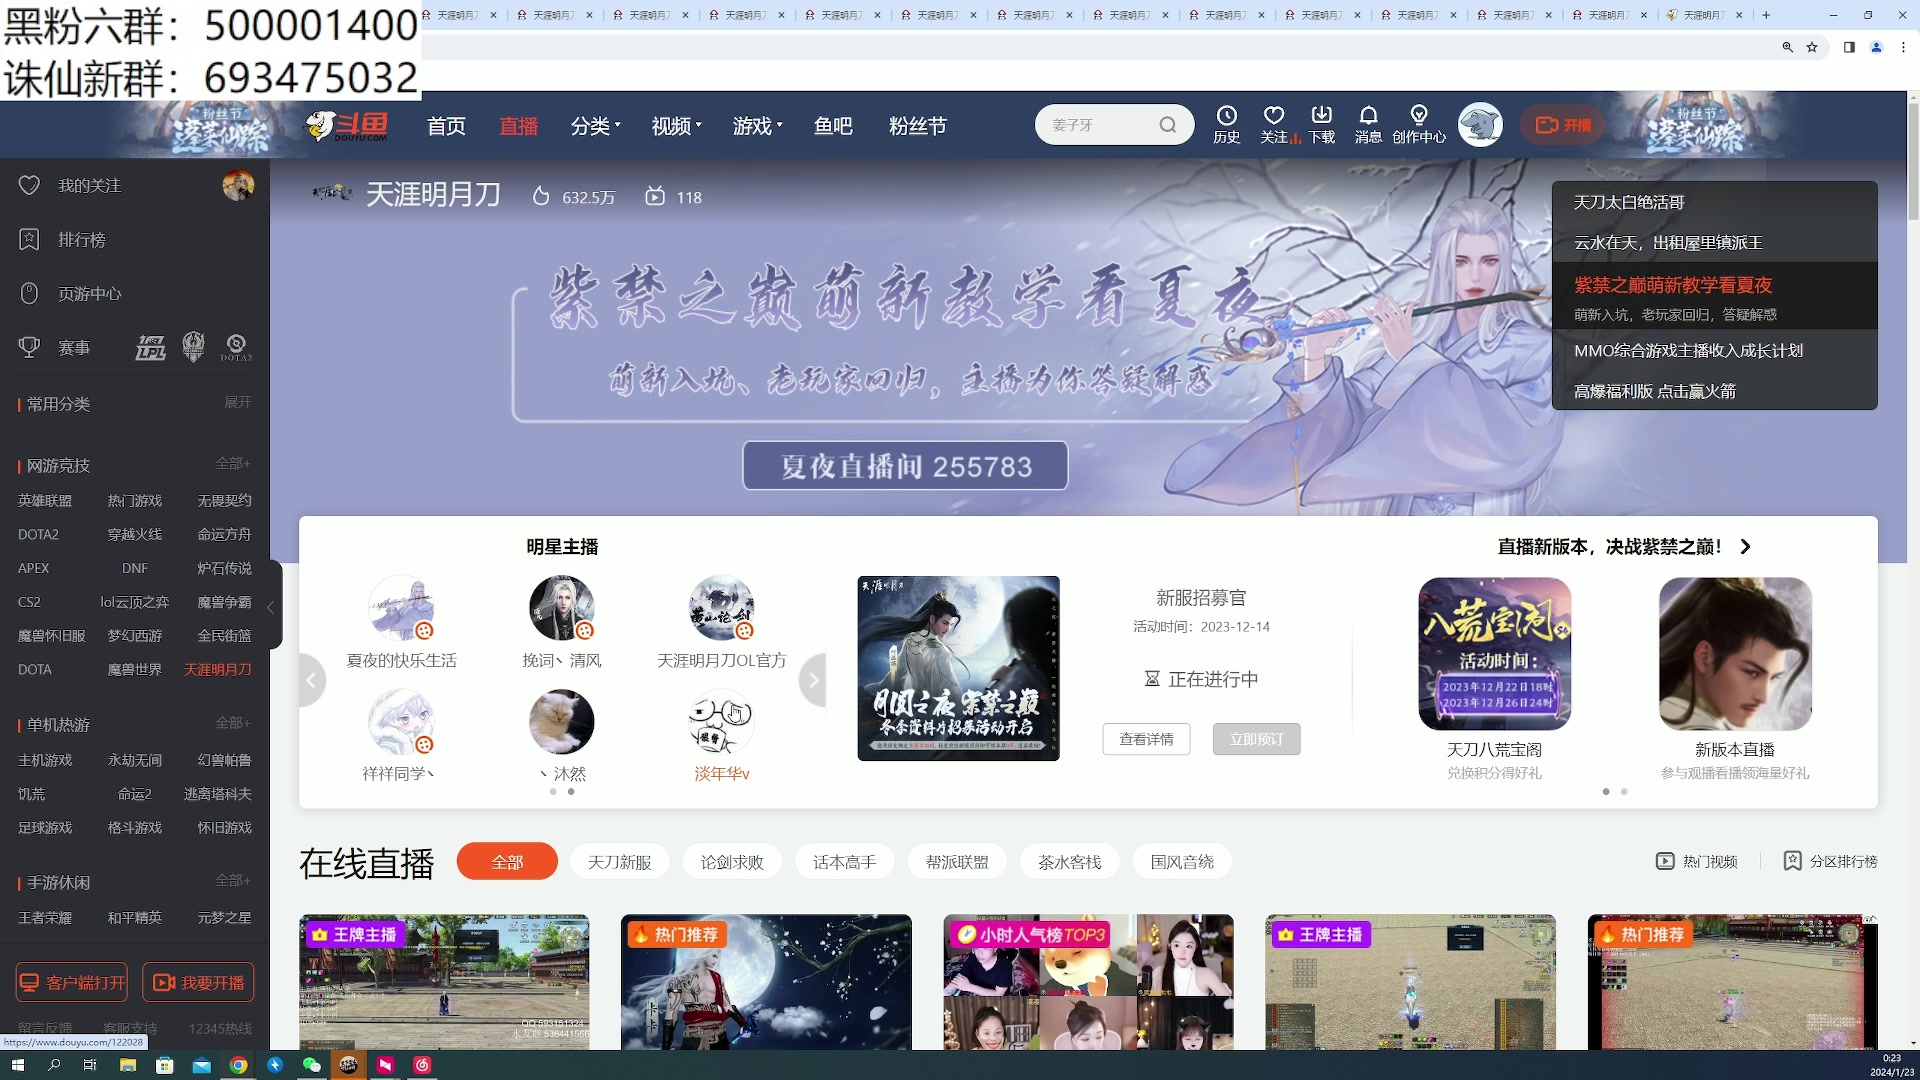Expand 常用分类 with the 展开 control
Image resolution: width=1920 pixels, height=1080 pixels.
click(237, 404)
